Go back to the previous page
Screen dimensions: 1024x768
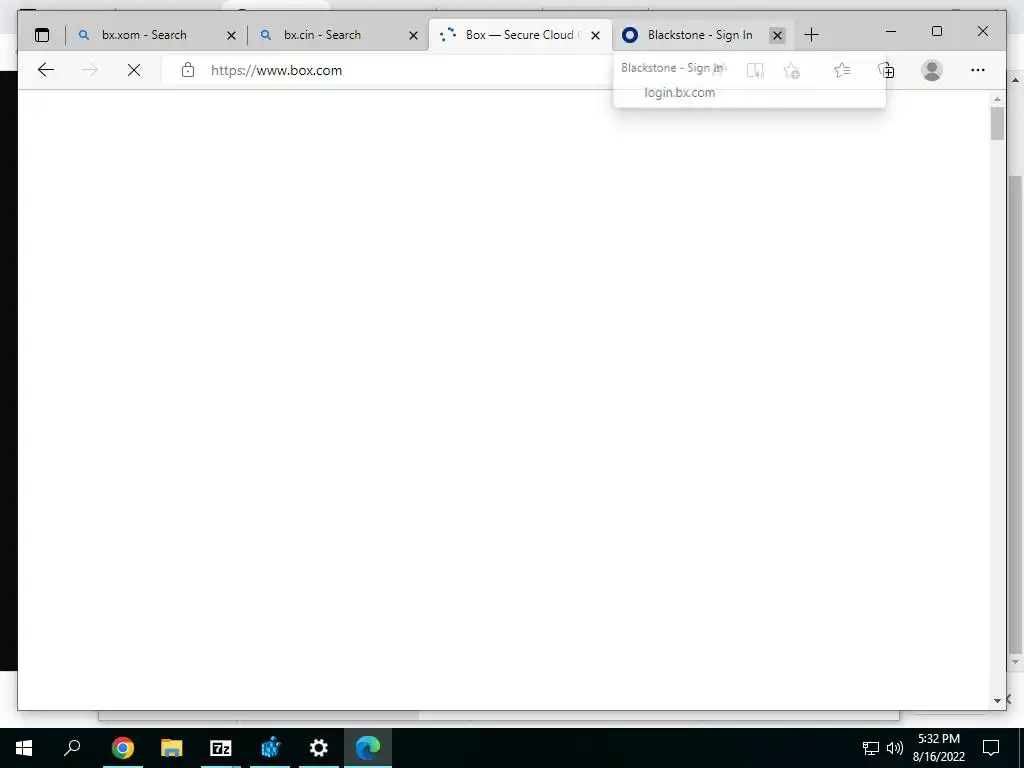coord(46,70)
